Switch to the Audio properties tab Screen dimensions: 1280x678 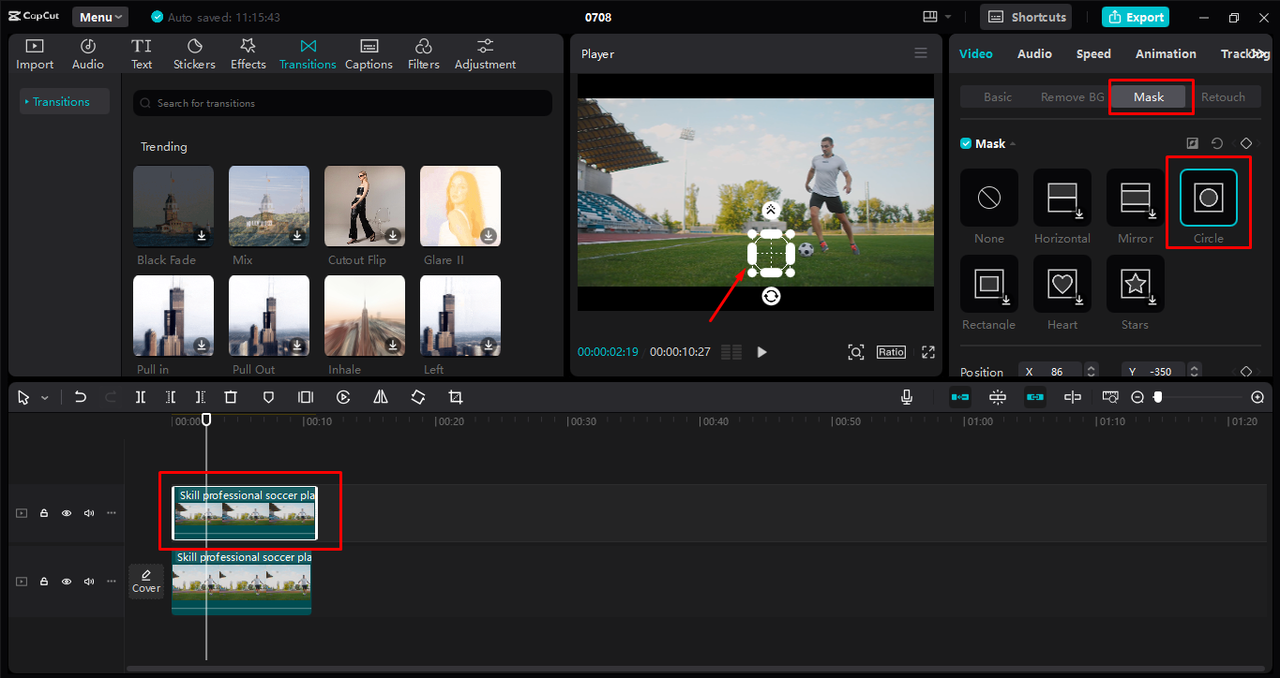tap(1034, 54)
